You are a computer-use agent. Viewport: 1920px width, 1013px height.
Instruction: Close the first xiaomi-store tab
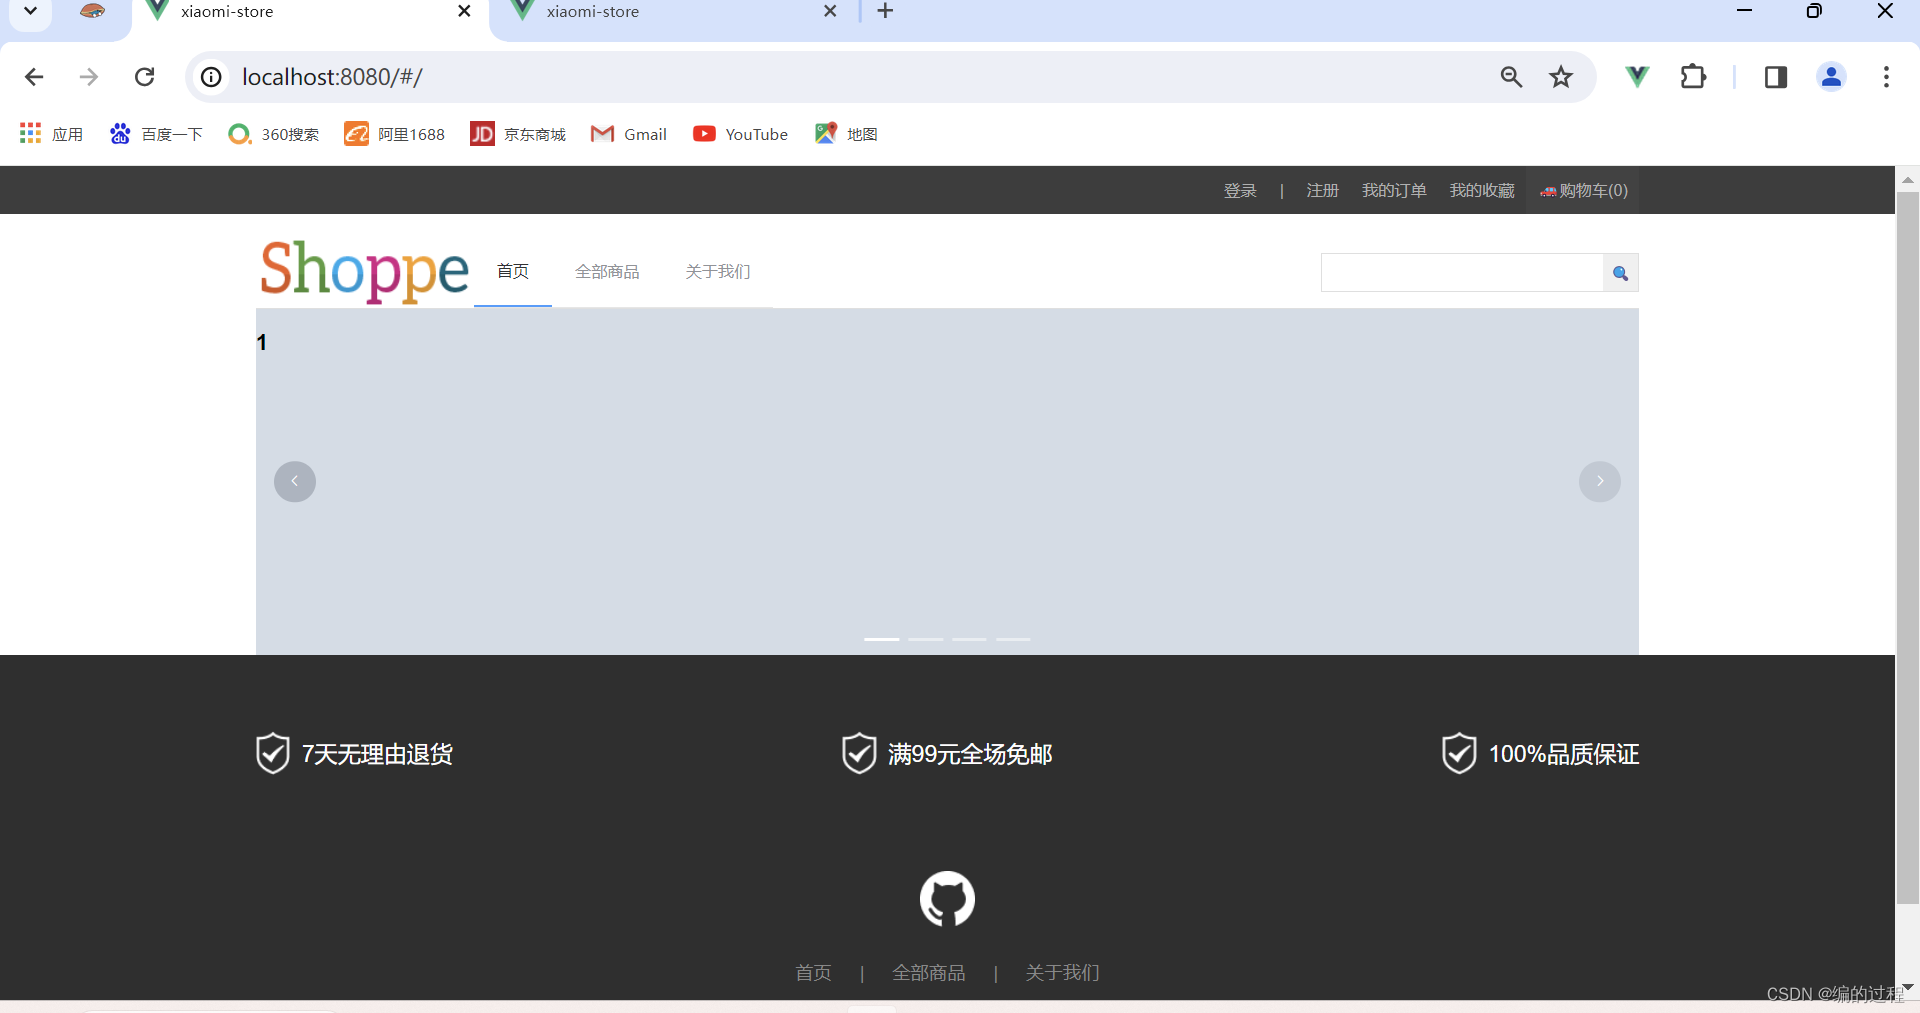coord(464,12)
